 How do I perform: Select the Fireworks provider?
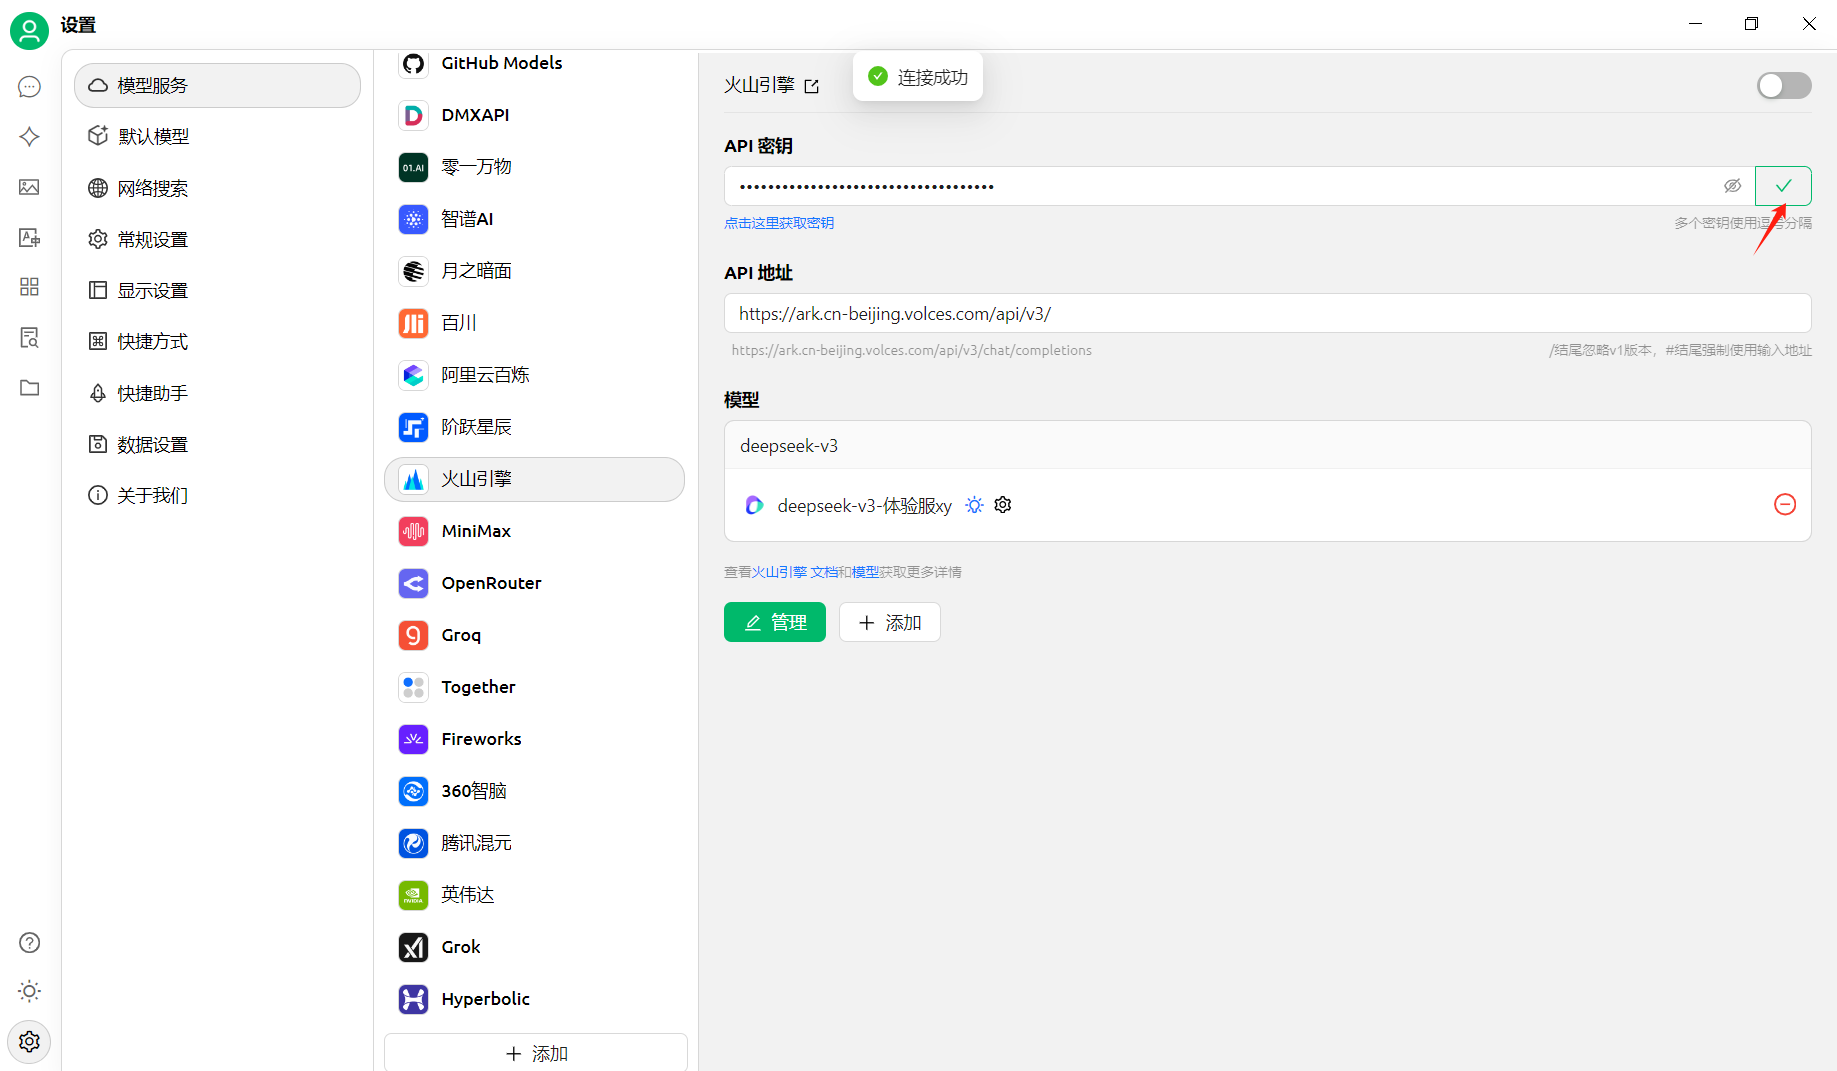pos(535,739)
